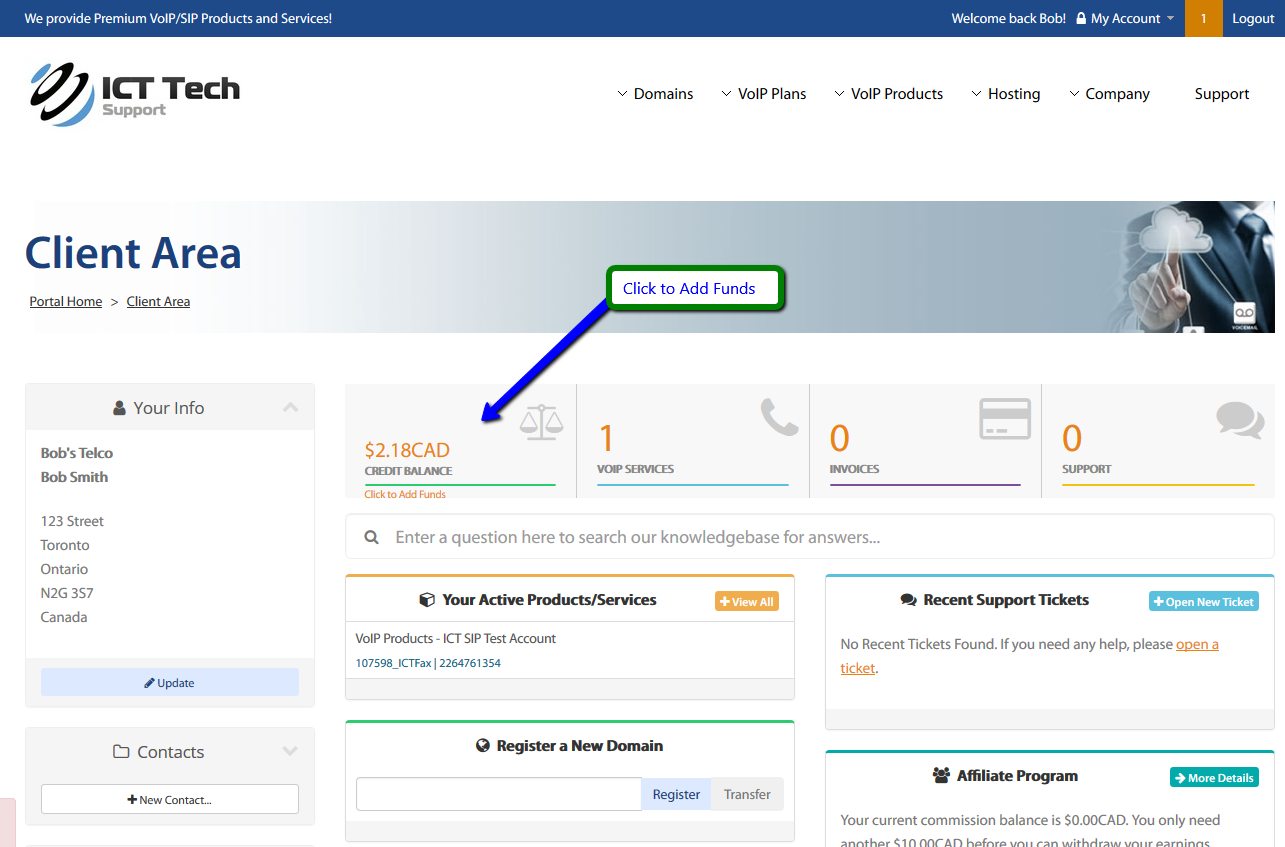1285x847 pixels.
Task: Click the View All products button
Action: click(x=746, y=602)
